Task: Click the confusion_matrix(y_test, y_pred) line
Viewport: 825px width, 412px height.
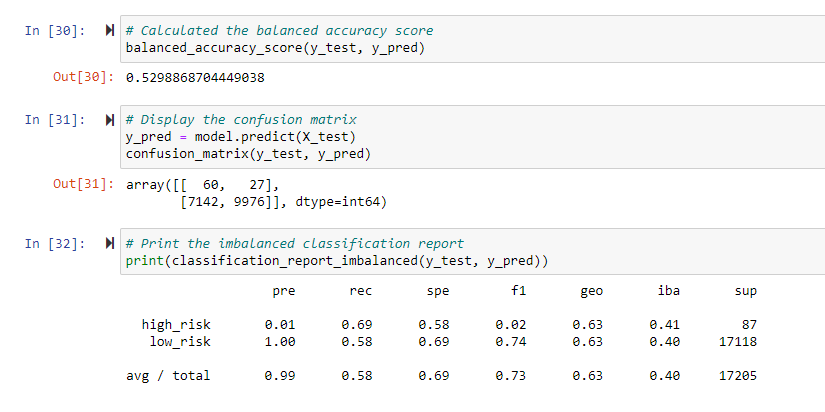Action: [248, 155]
